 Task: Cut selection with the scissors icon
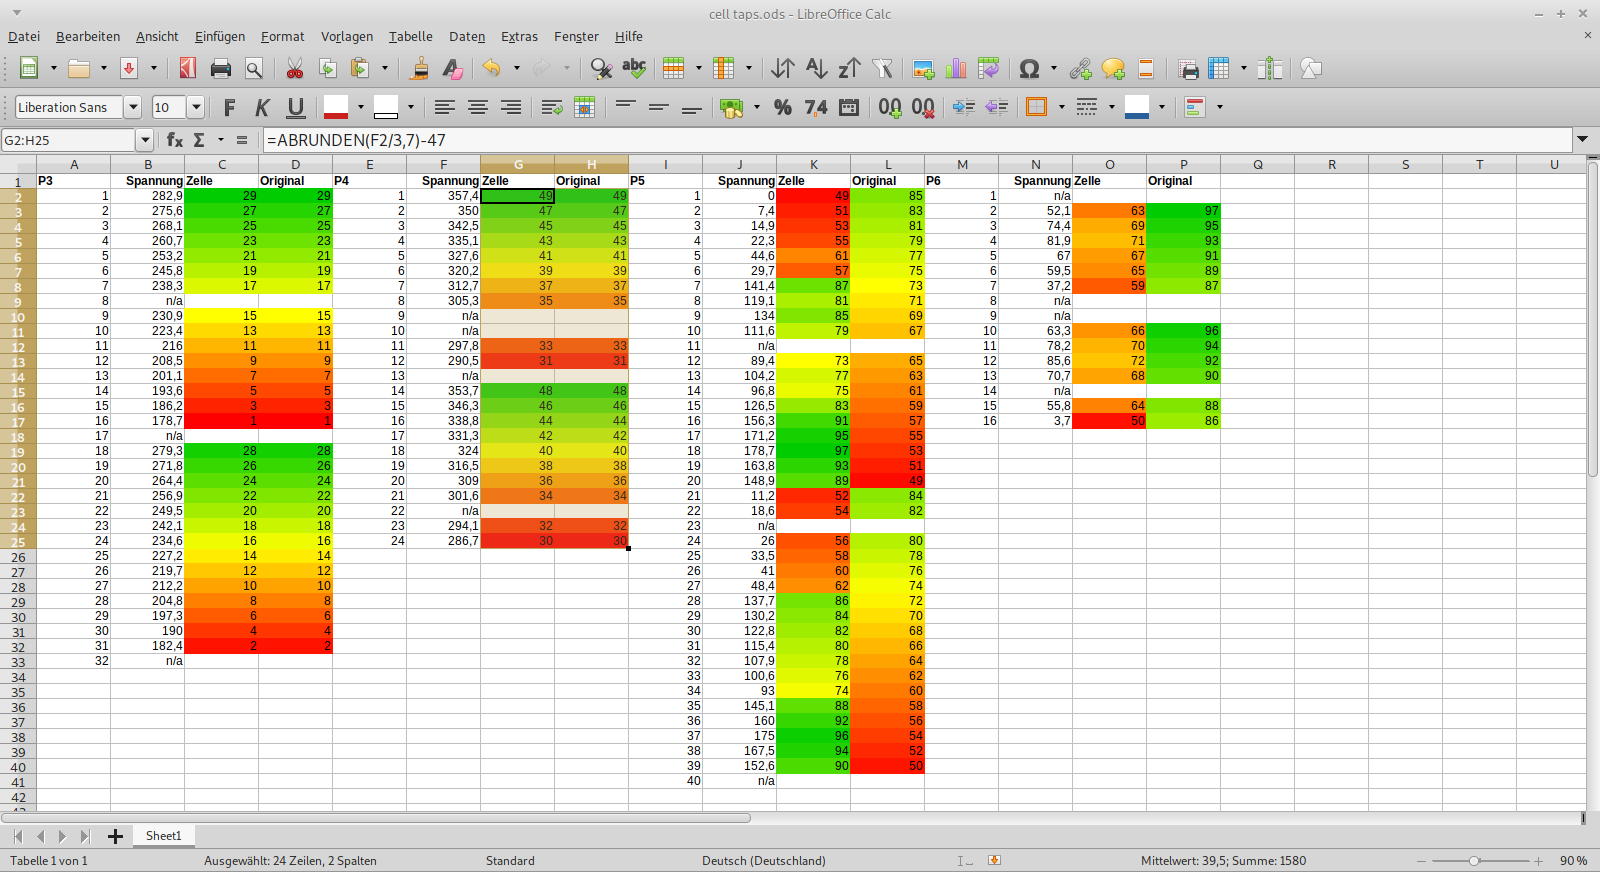294,69
